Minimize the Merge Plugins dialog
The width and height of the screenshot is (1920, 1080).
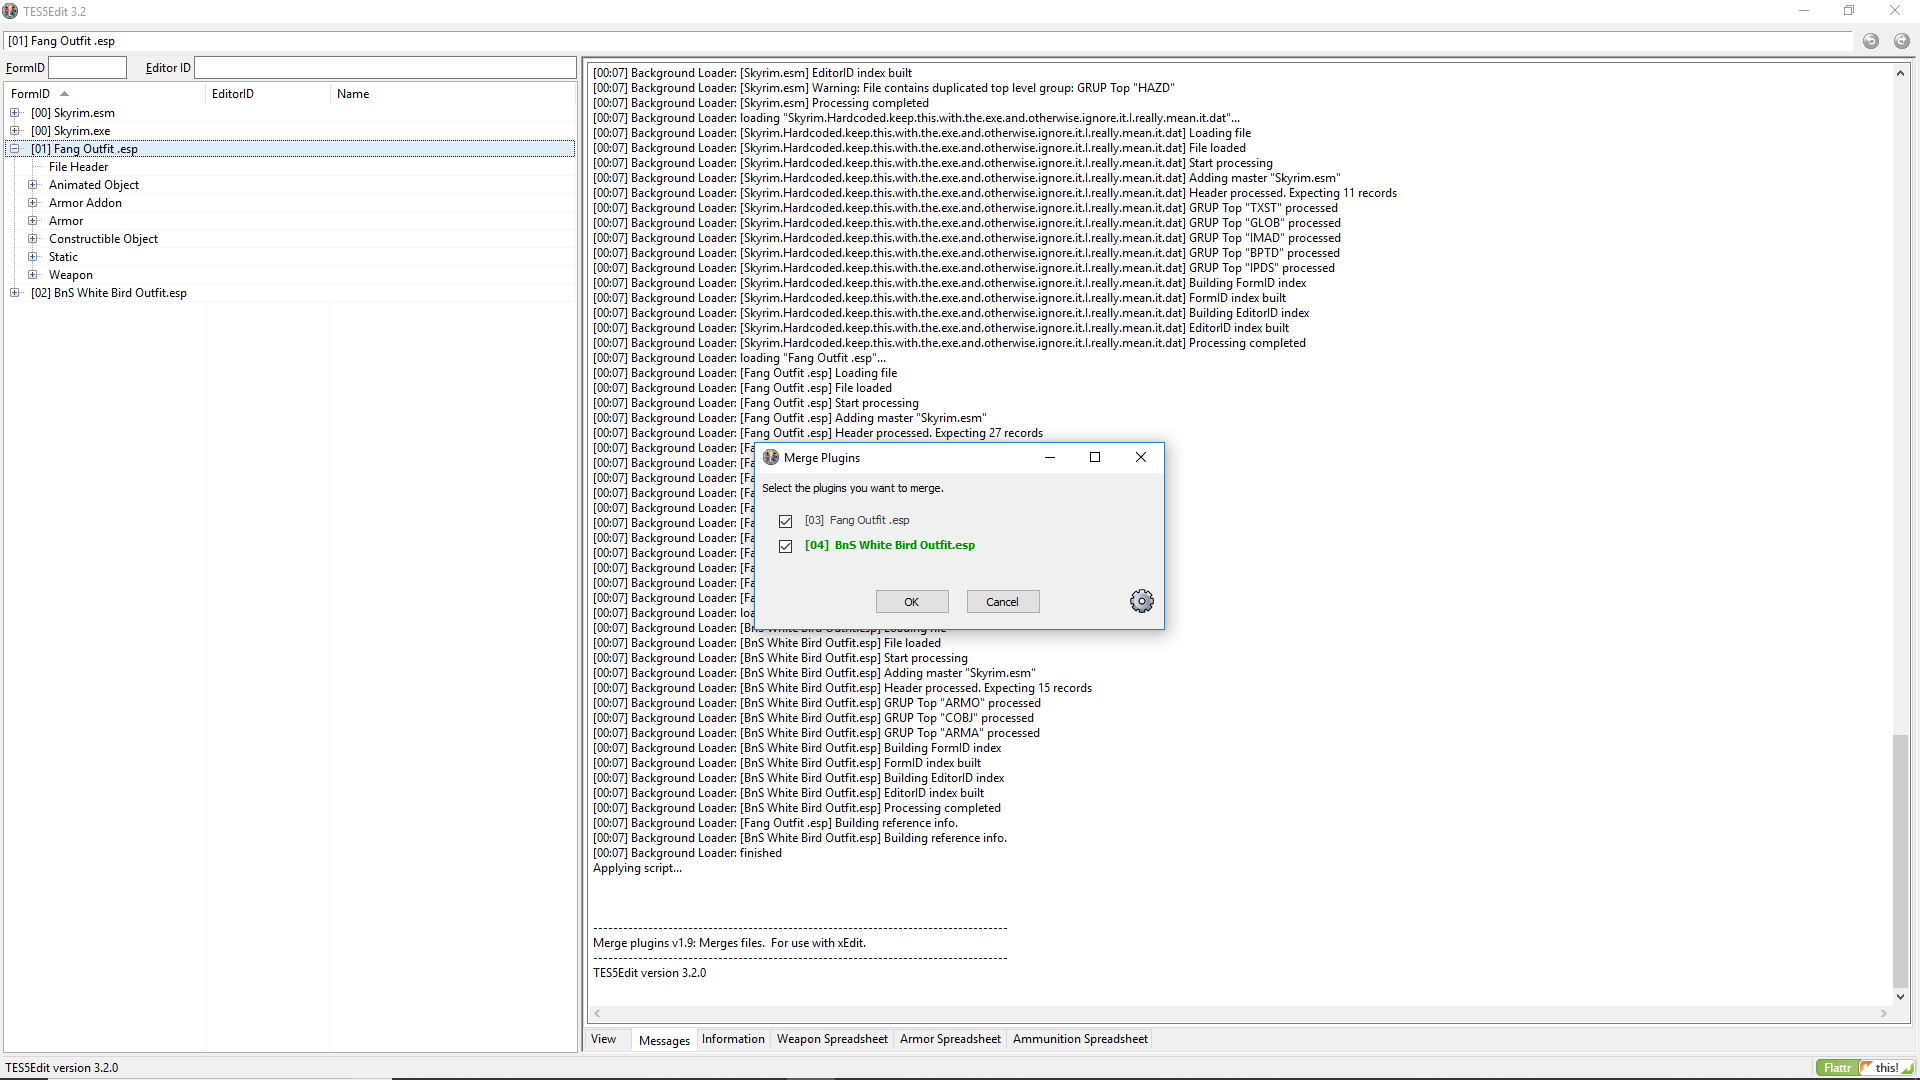point(1050,457)
